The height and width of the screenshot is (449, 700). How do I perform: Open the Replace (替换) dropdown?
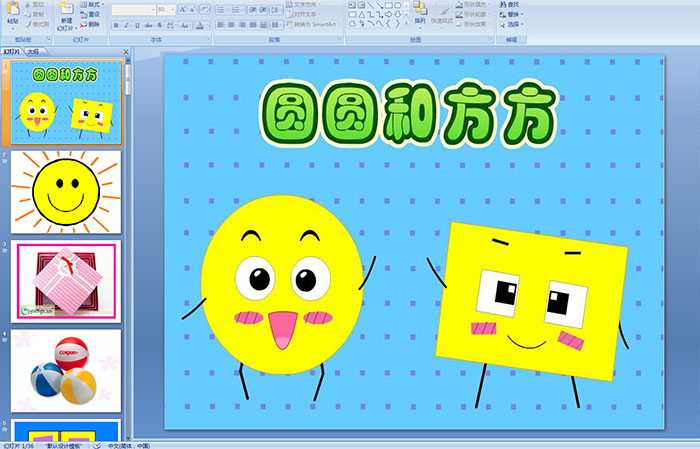click(511, 14)
